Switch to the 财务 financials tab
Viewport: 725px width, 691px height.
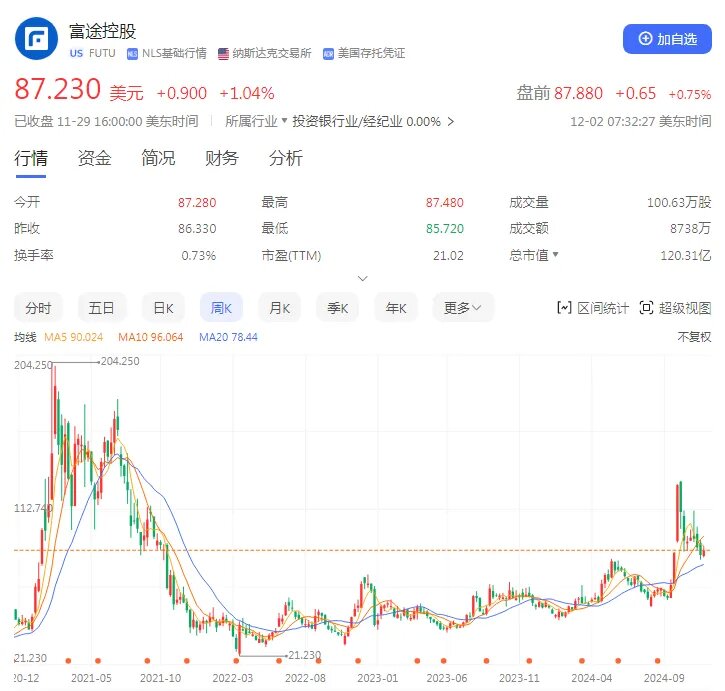tap(222, 159)
